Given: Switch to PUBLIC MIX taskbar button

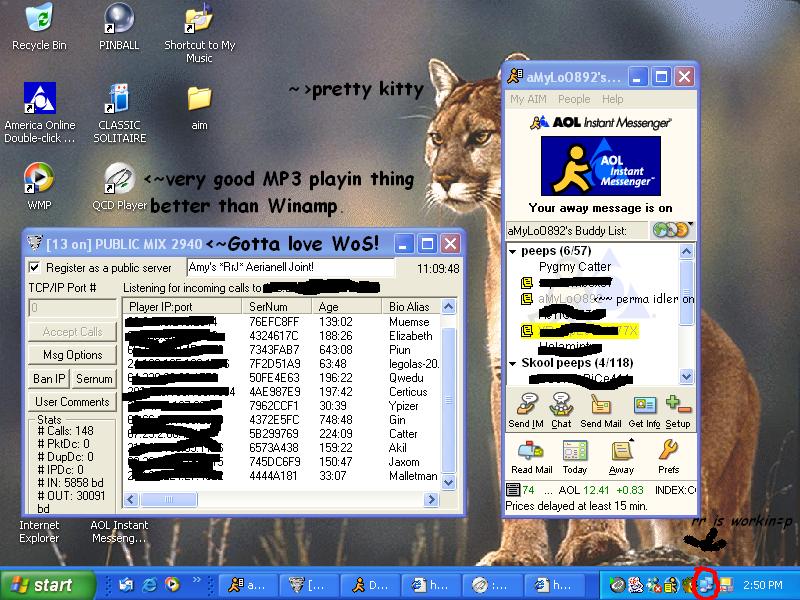Looking at the screenshot, I should click(x=309, y=585).
